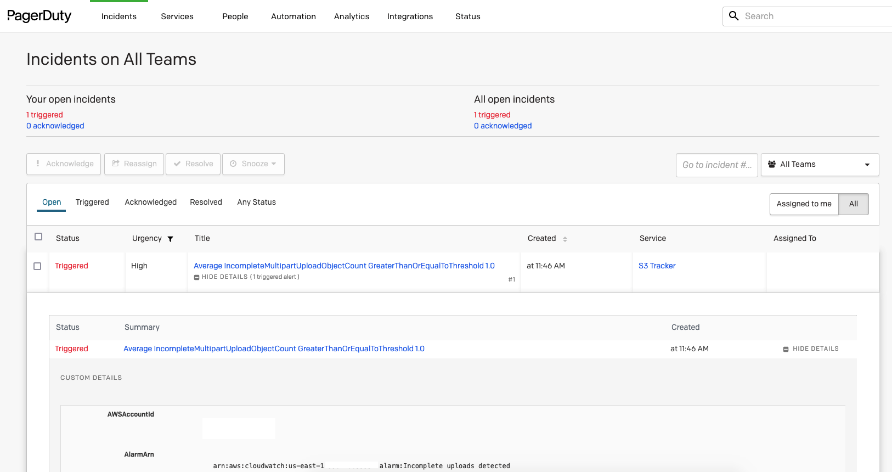Switch to the Acknowledged tab
This screenshot has width=892, height=472.
[x=151, y=202]
